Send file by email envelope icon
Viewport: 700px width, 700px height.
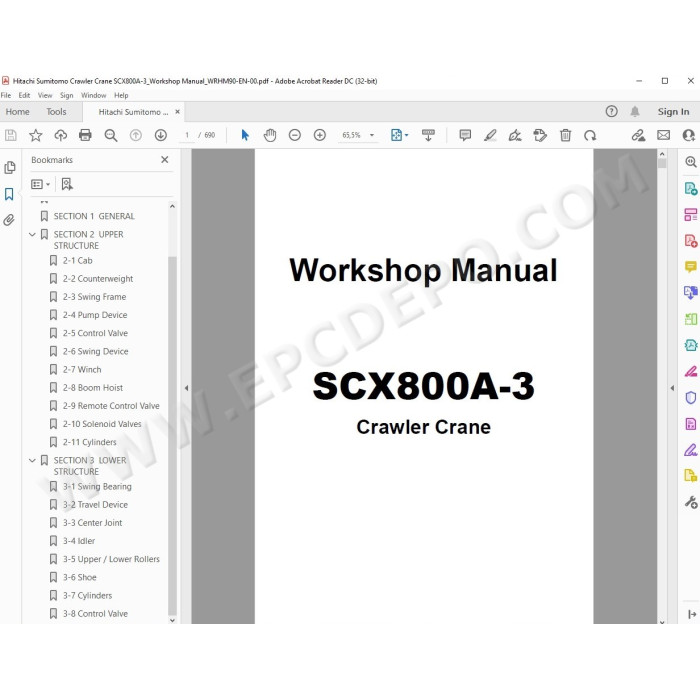click(663, 135)
